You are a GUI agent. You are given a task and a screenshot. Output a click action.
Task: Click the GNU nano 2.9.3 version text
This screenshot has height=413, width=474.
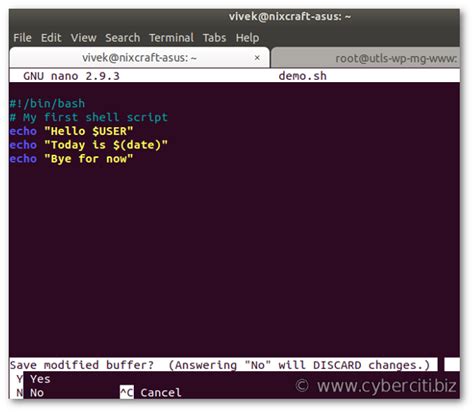[x=71, y=76]
